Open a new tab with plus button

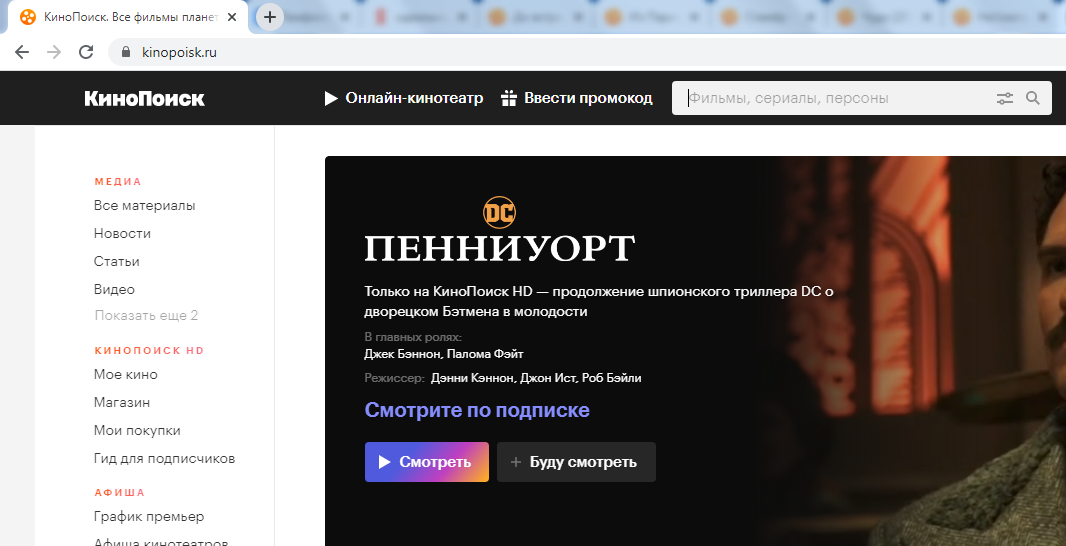[x=270, y=17]
